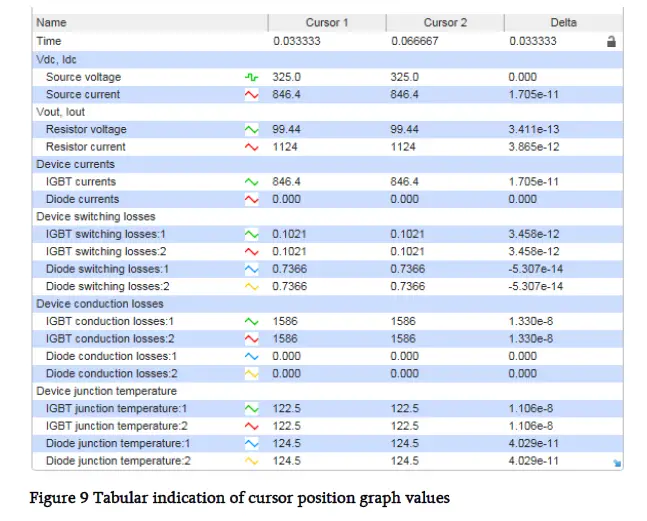Click Diode switching losses:1 blue curve icon

(252, 269)
